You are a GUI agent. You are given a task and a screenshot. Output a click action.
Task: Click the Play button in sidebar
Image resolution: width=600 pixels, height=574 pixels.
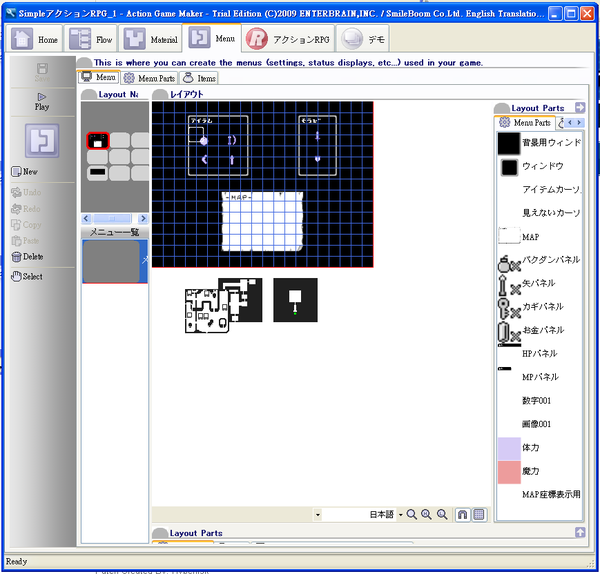42,102
